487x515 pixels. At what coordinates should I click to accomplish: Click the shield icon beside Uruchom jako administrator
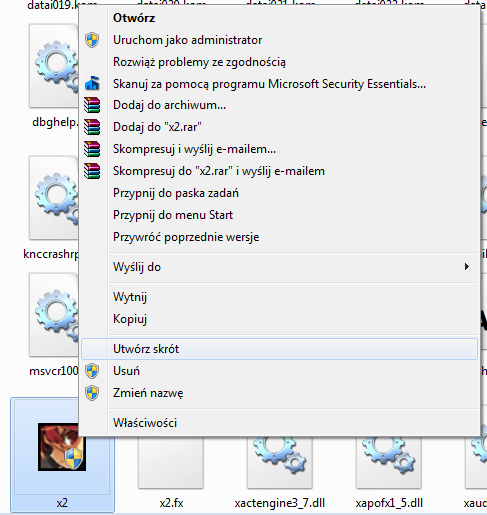tap(92, 40)
